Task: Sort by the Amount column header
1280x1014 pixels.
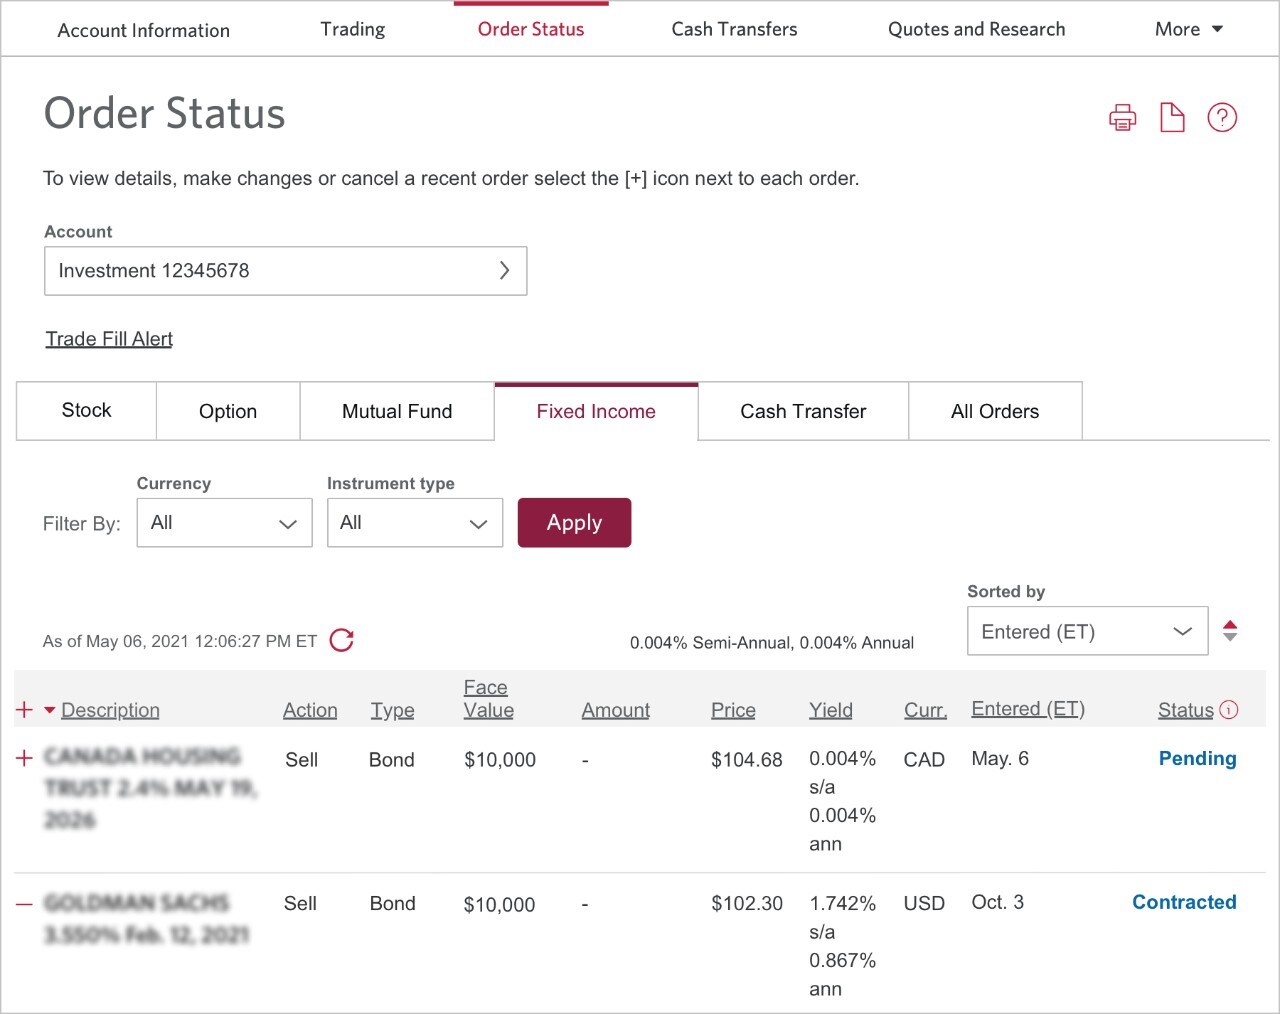Action: 616,710
